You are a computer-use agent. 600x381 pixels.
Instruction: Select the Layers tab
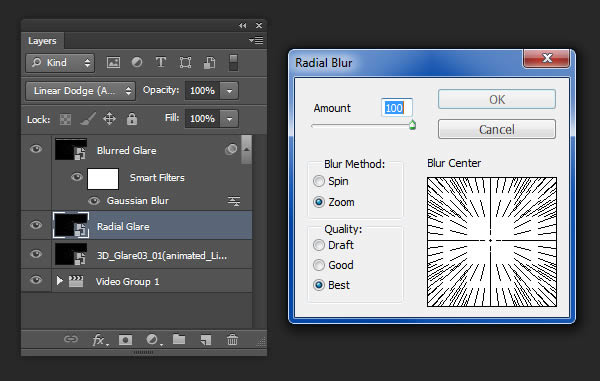coord(42,41)
